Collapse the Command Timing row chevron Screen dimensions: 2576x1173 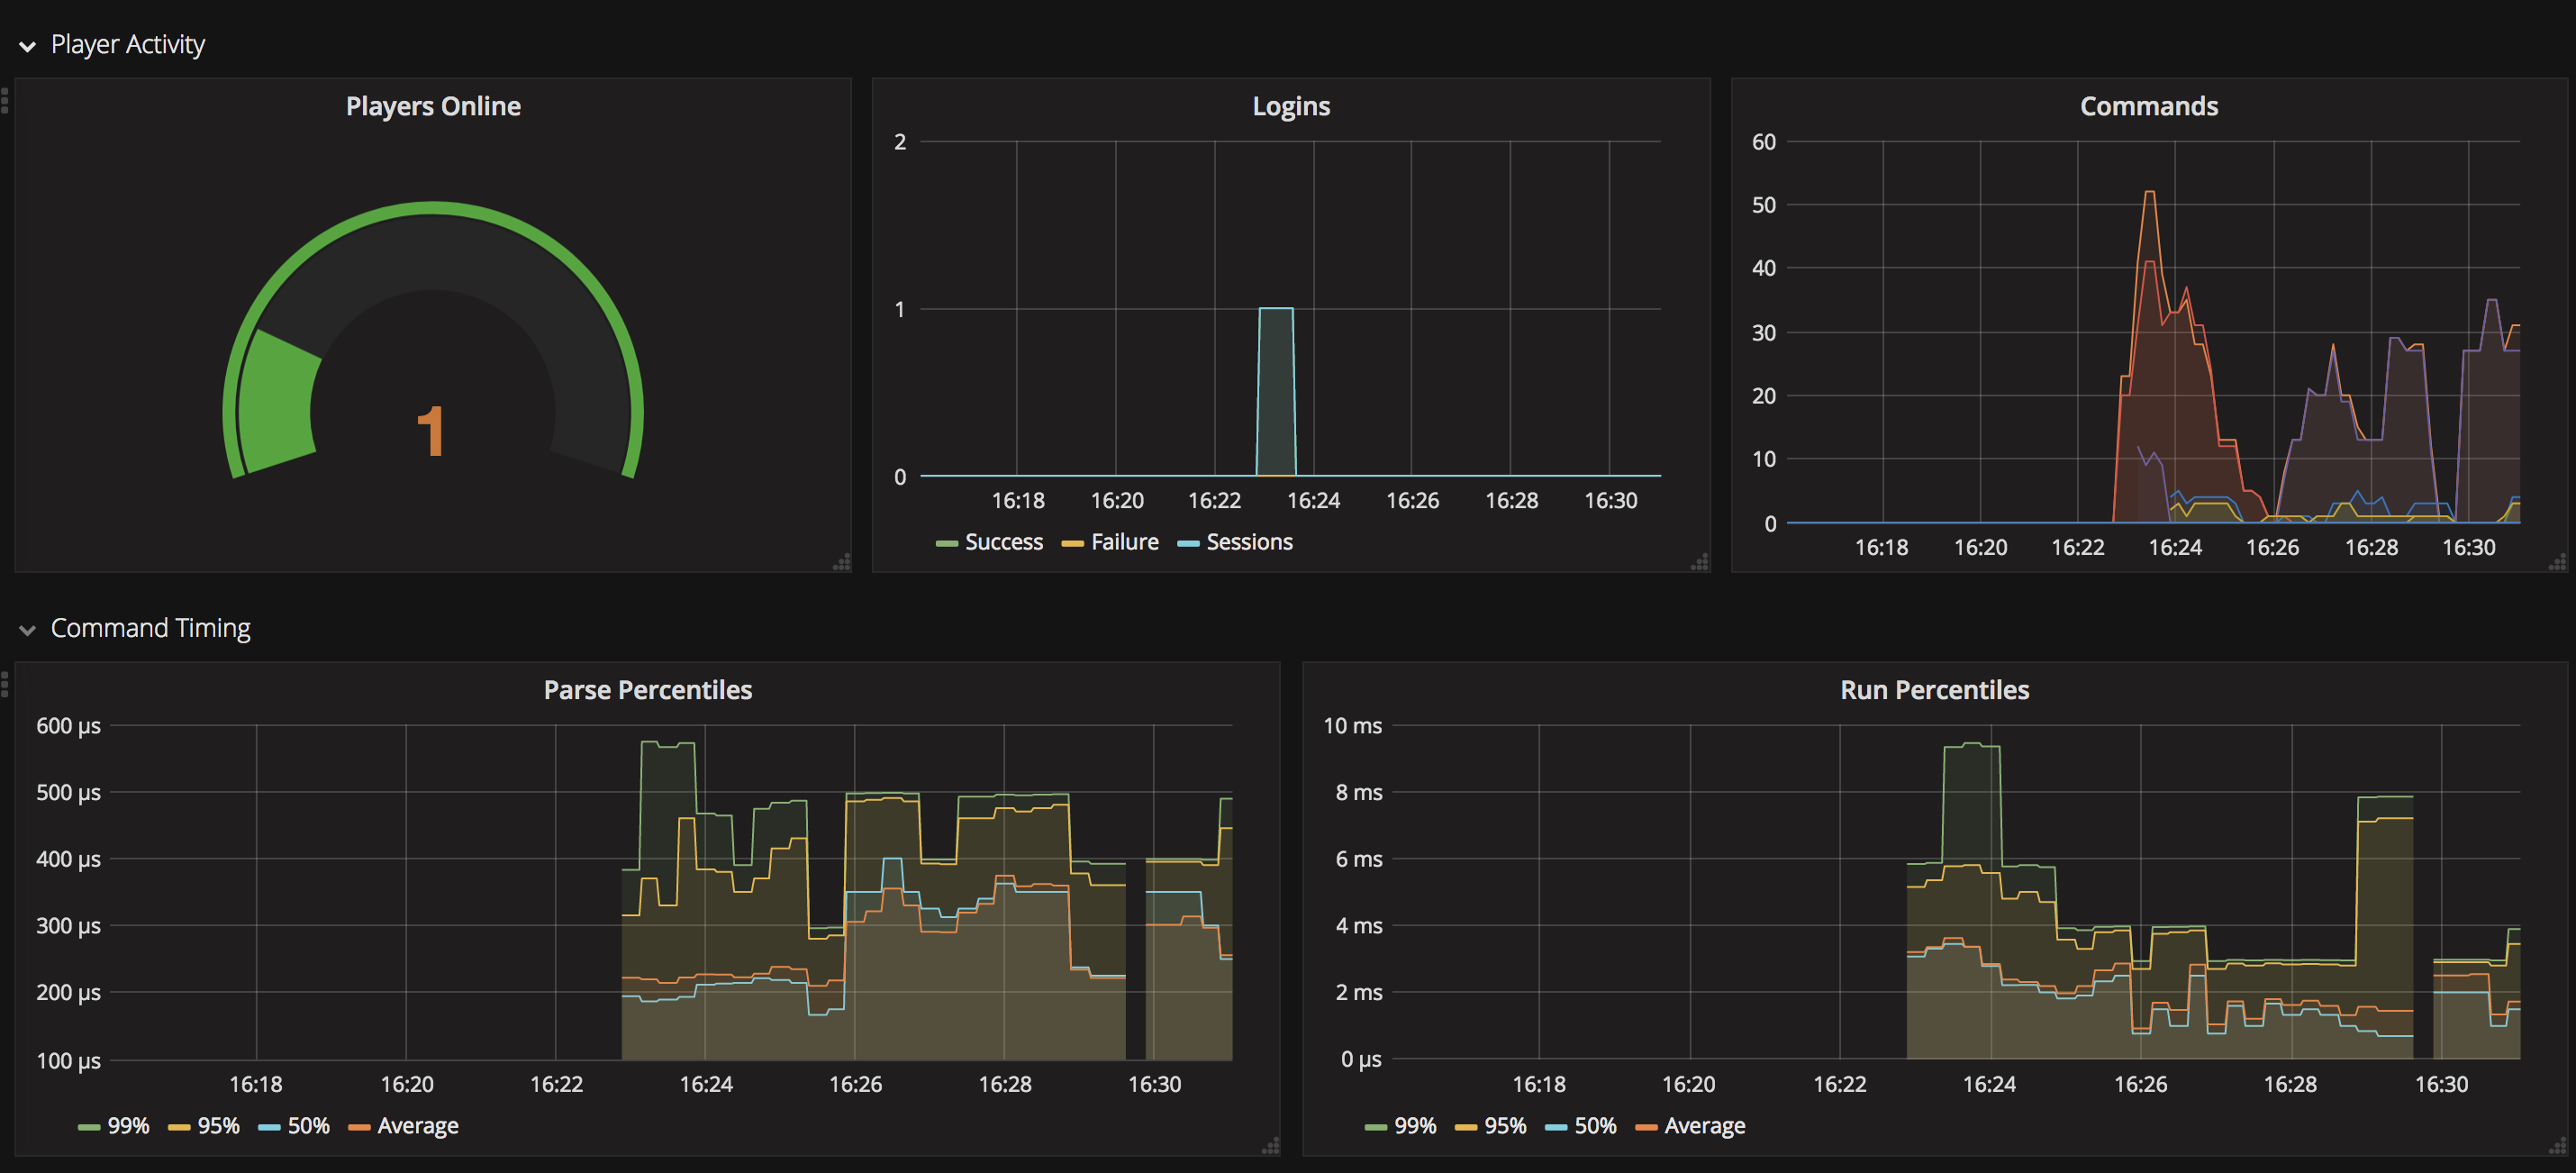[27, 630]
